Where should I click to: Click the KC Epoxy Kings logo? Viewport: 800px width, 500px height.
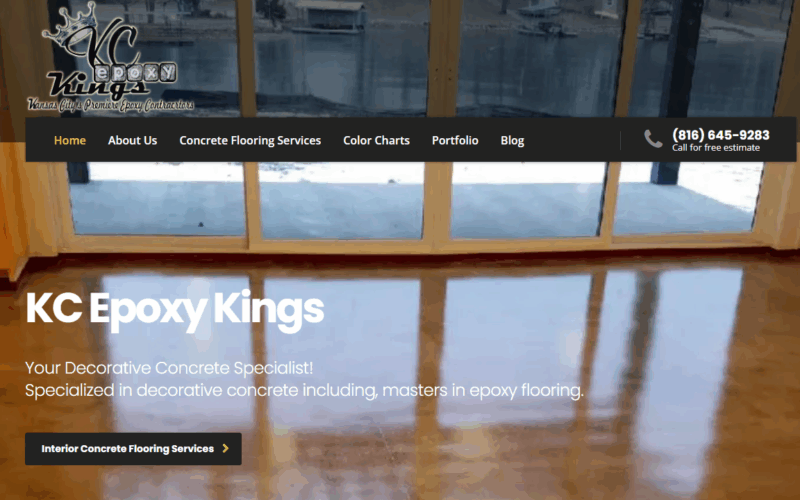(x=111, y=57)
